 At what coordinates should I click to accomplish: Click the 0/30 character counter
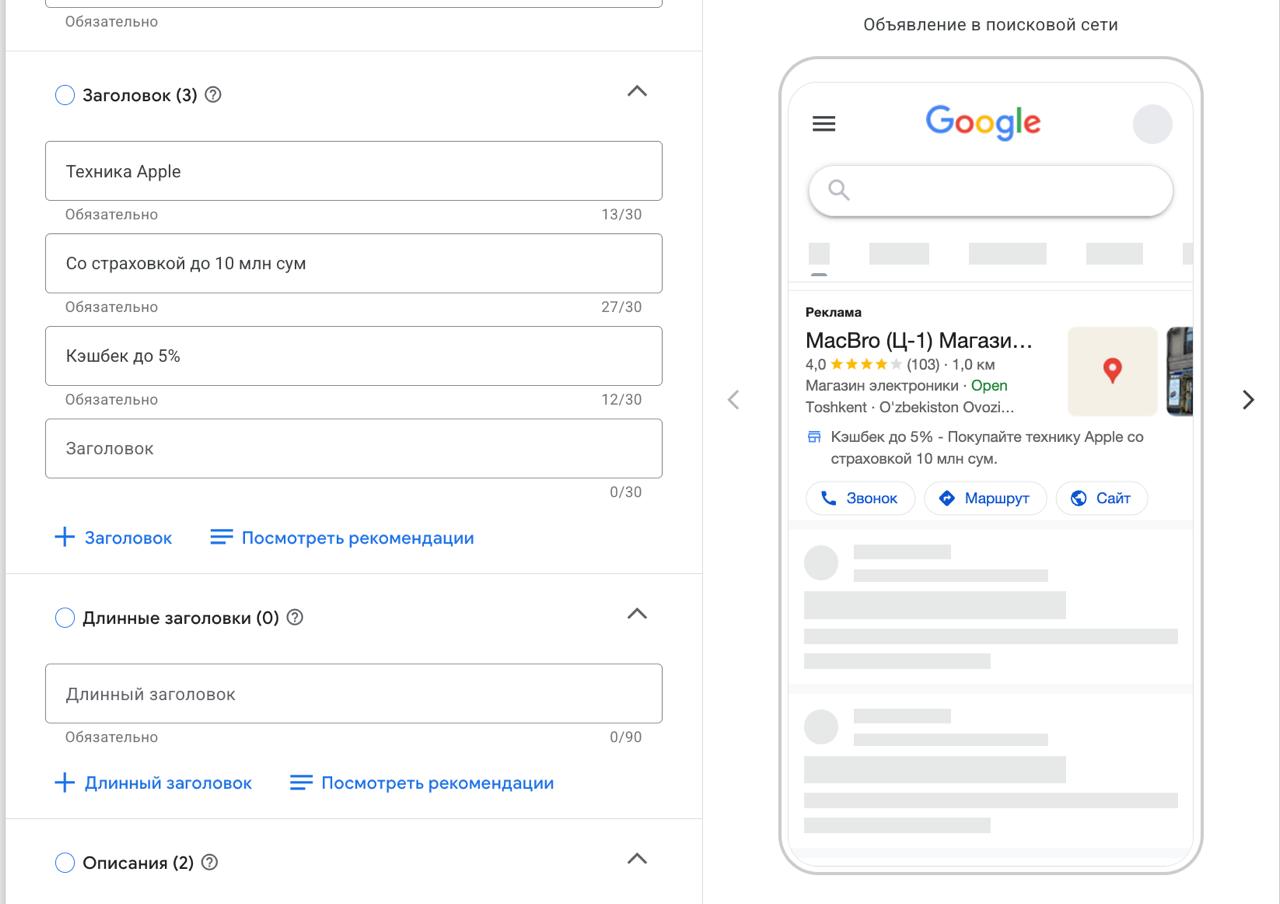pos(626,492)
